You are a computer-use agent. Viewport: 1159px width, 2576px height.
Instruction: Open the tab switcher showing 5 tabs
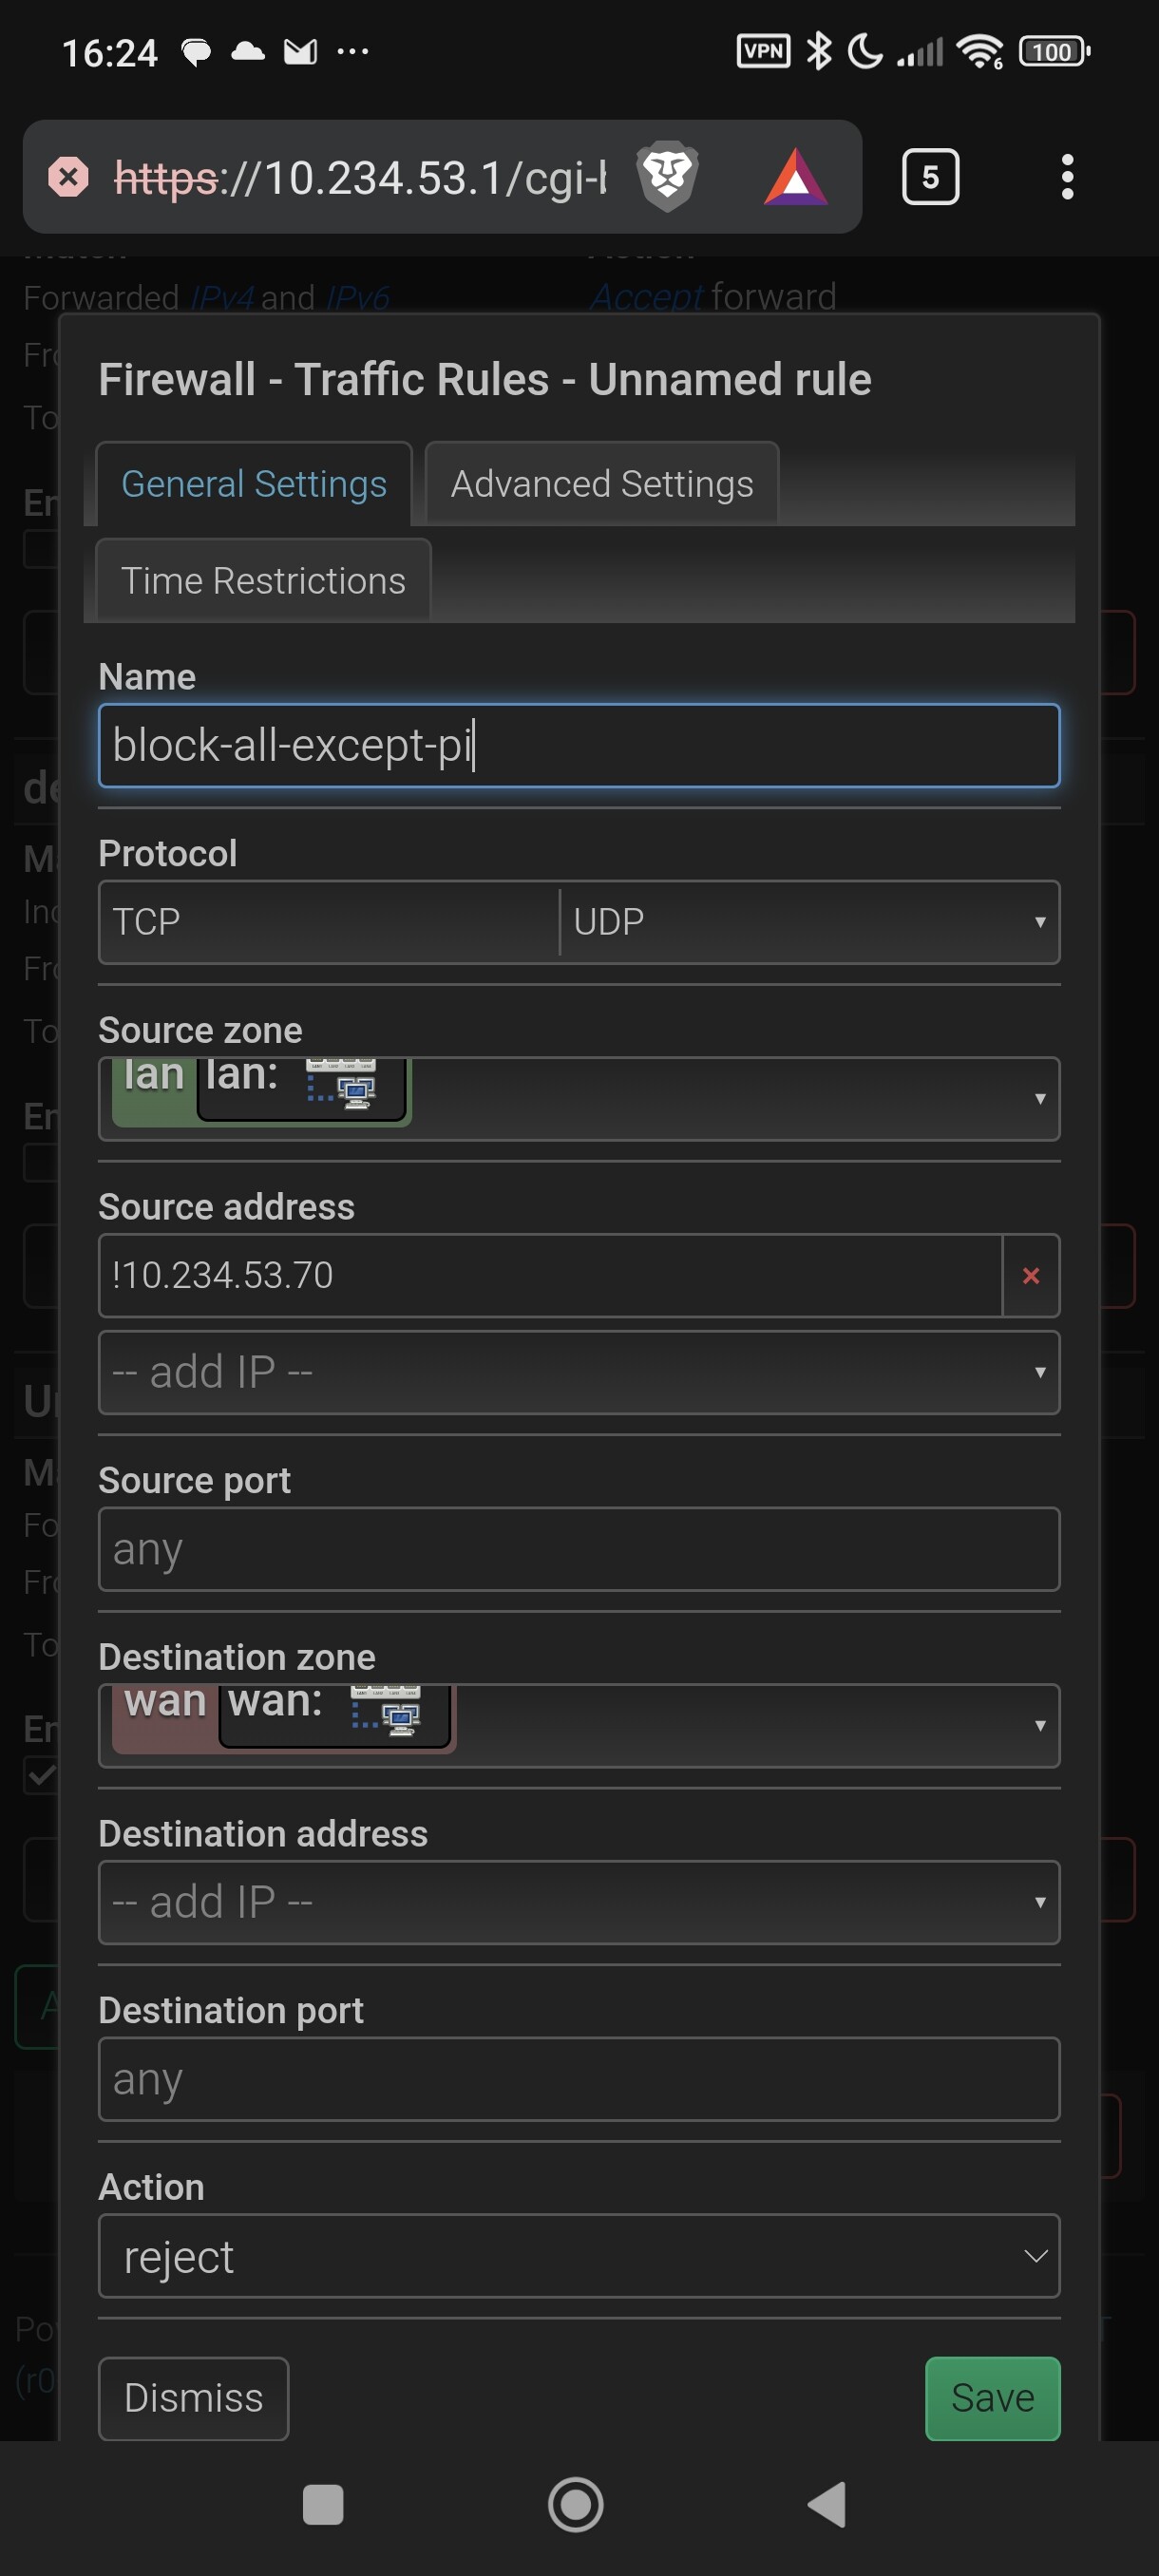(930, 178)
